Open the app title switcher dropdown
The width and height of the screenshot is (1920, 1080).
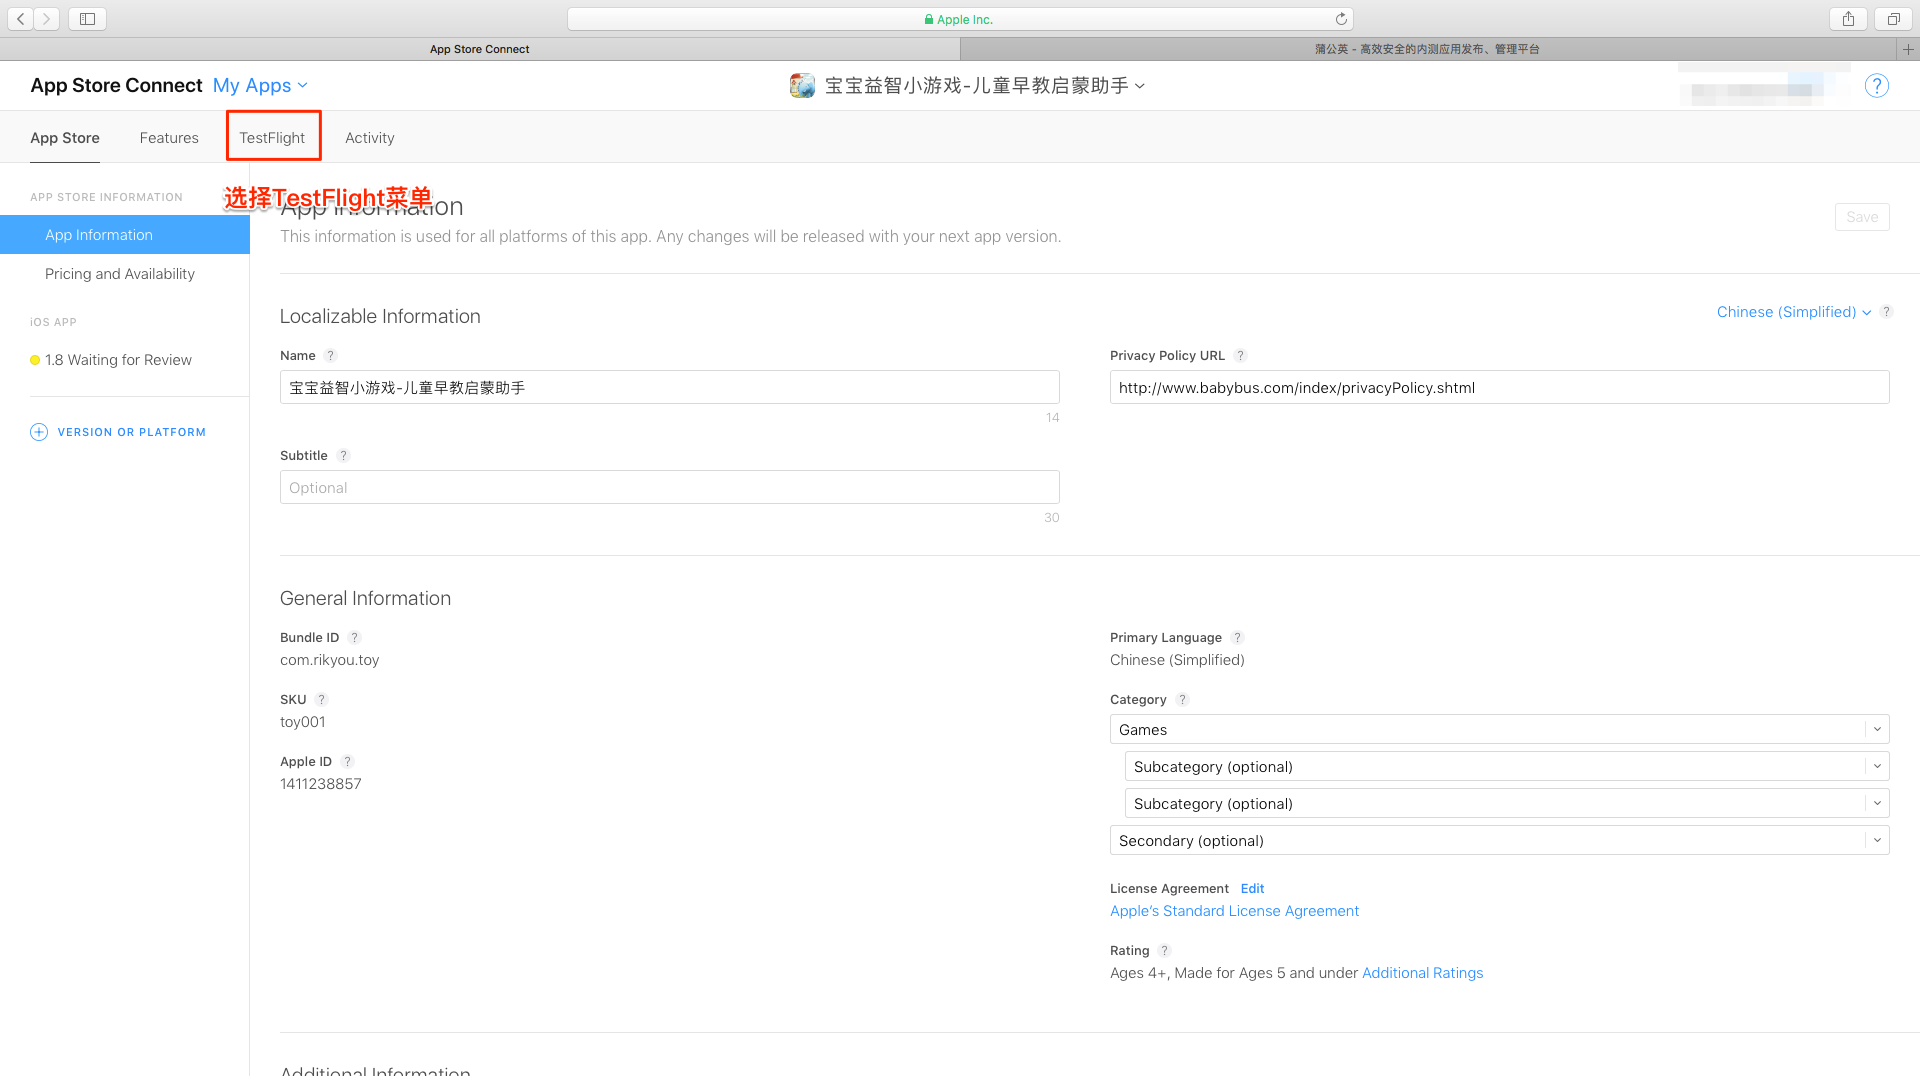pos(985,86)
